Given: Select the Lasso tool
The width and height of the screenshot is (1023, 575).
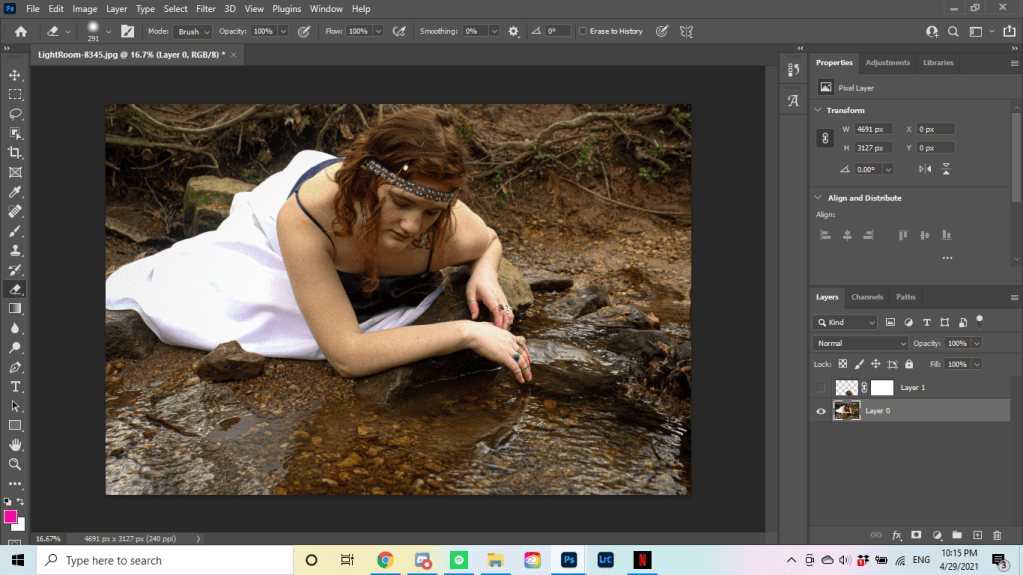Looking at the screenshot, I should [x=15, y=114].
